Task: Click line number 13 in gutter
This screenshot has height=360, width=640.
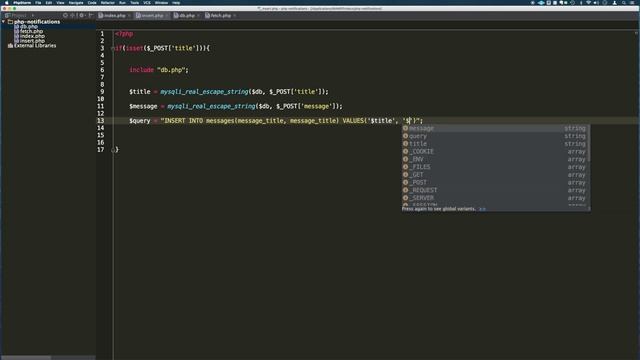Action: (x=100, y=121)
